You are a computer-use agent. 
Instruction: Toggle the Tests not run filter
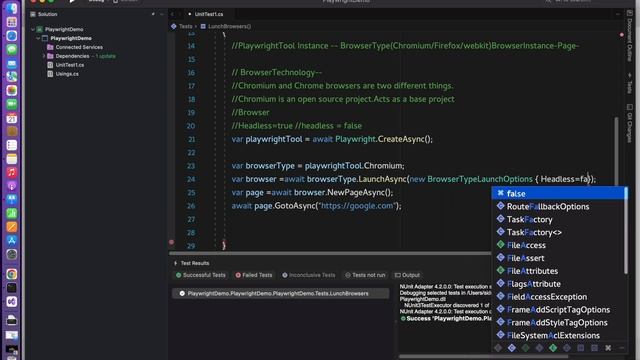pos(365,275)
